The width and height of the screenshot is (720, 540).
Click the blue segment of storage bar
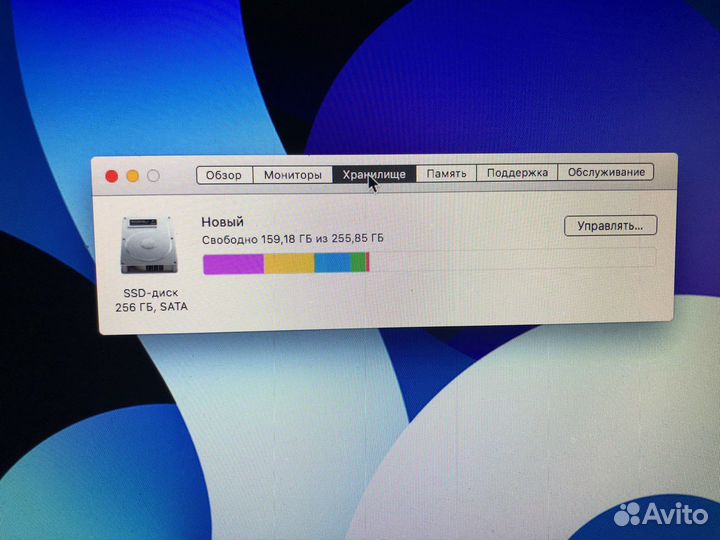coord(333,263)
